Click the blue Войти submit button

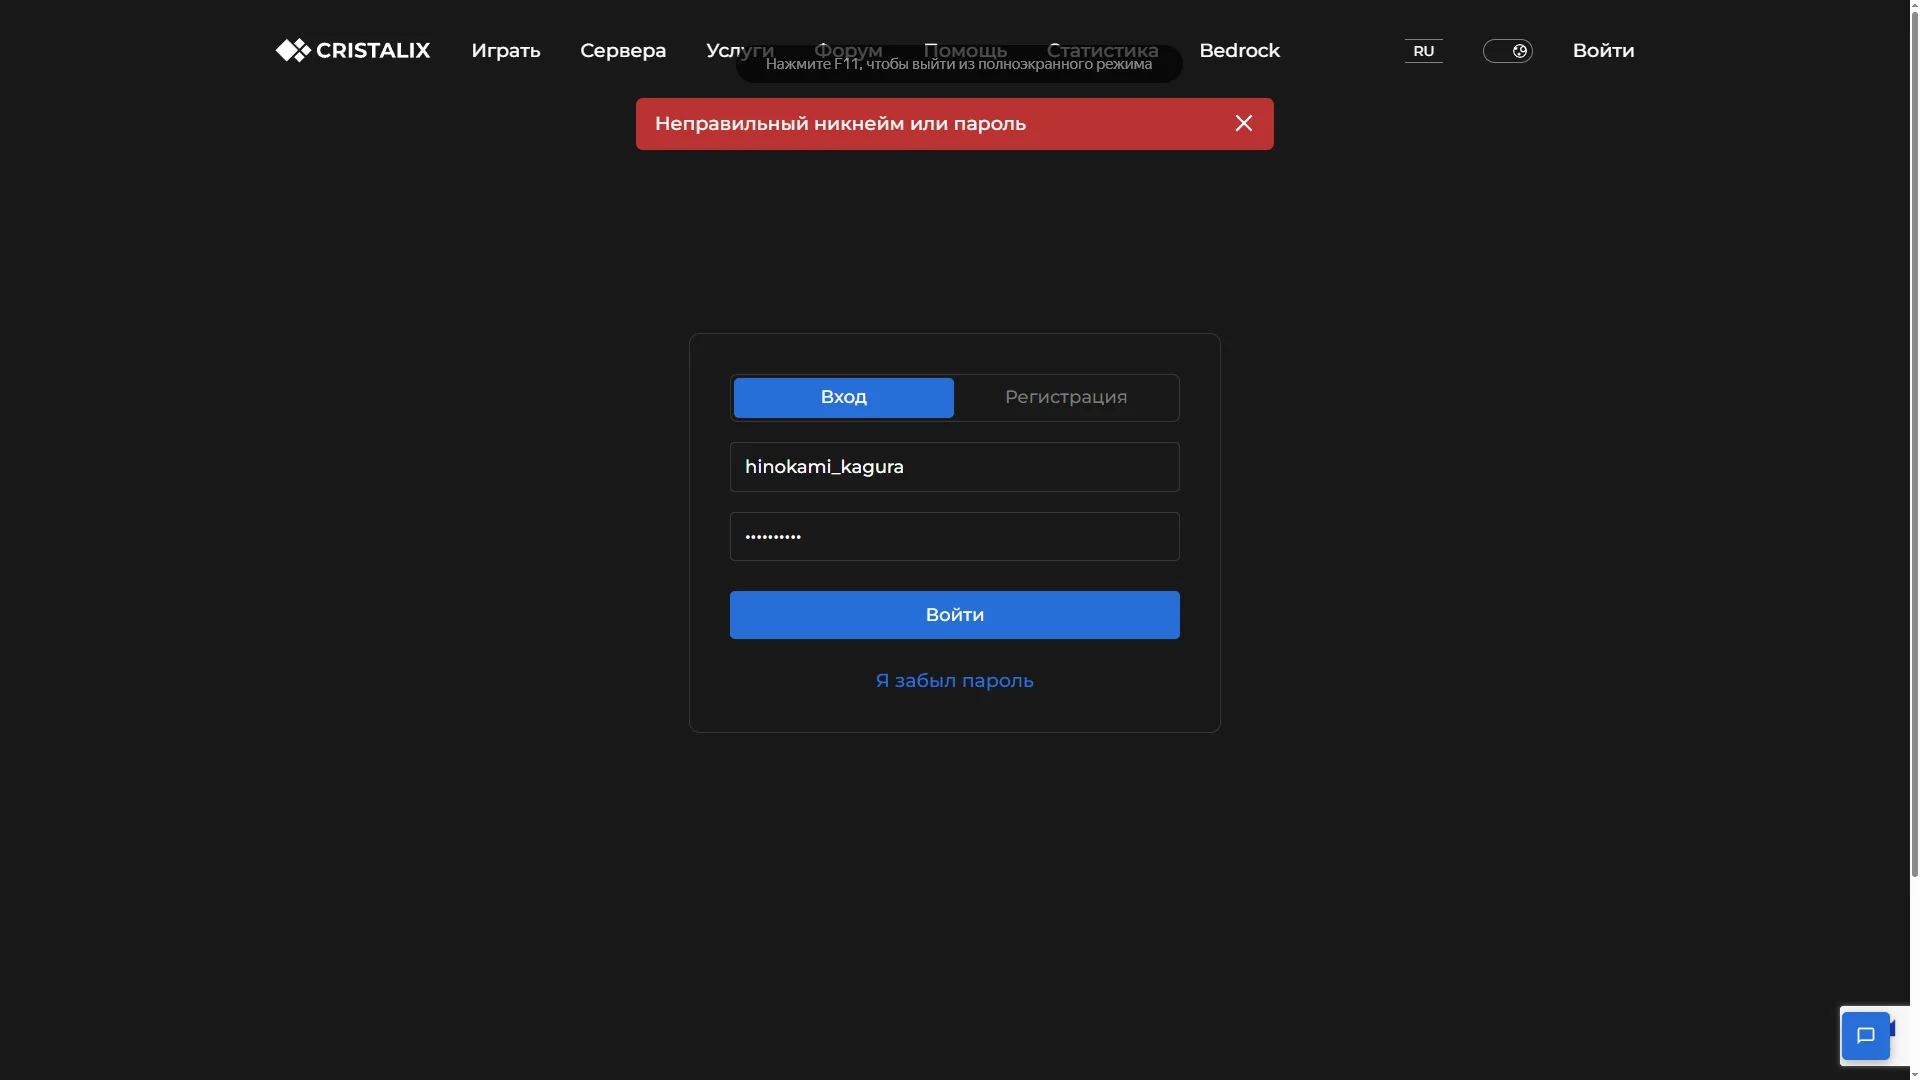[955, 615]
